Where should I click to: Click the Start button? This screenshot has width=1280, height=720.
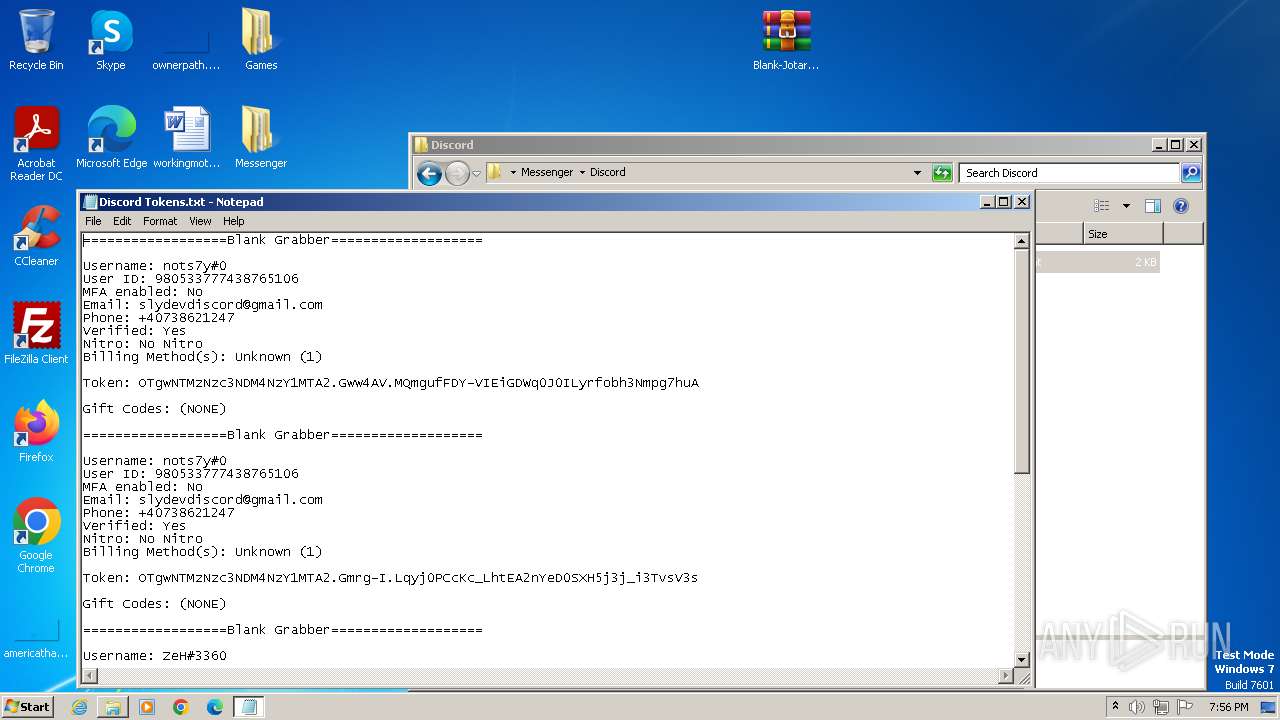click(x=28, y=707)
